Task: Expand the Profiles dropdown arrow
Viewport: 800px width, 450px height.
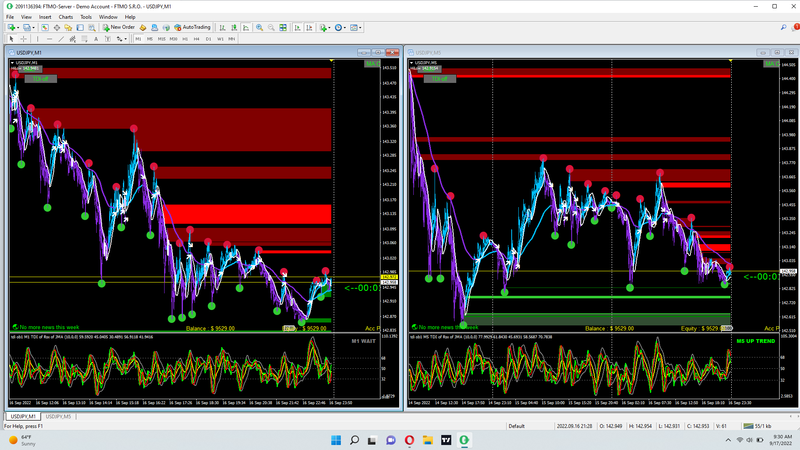Action: click(x=34, y=28)
